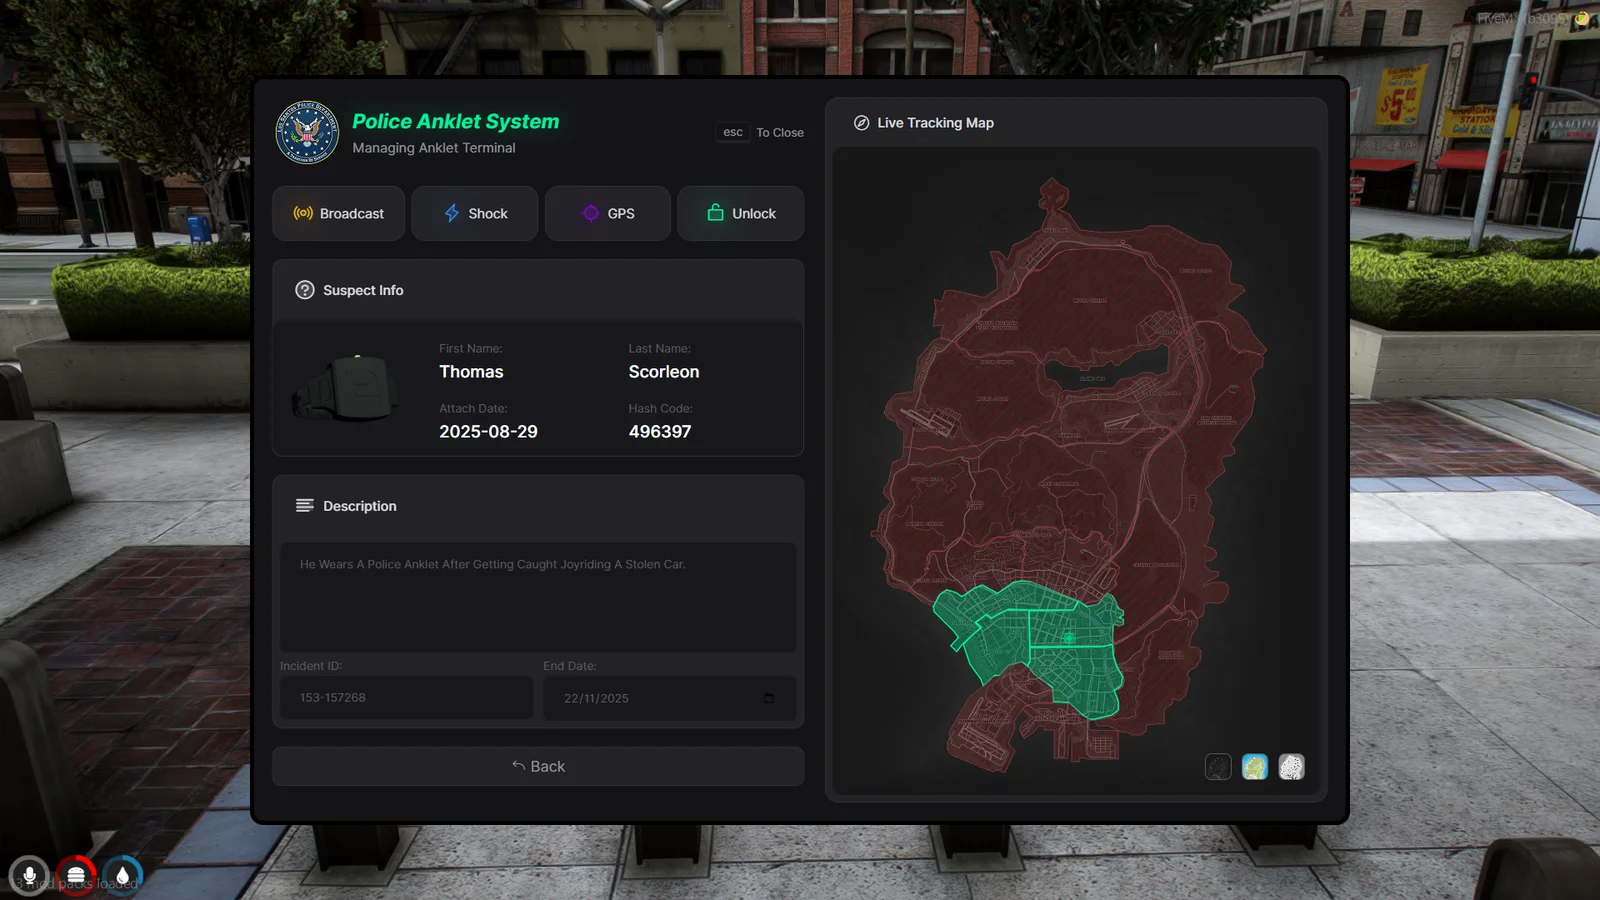Click the microphone voice HUD icon

point(29,876)
